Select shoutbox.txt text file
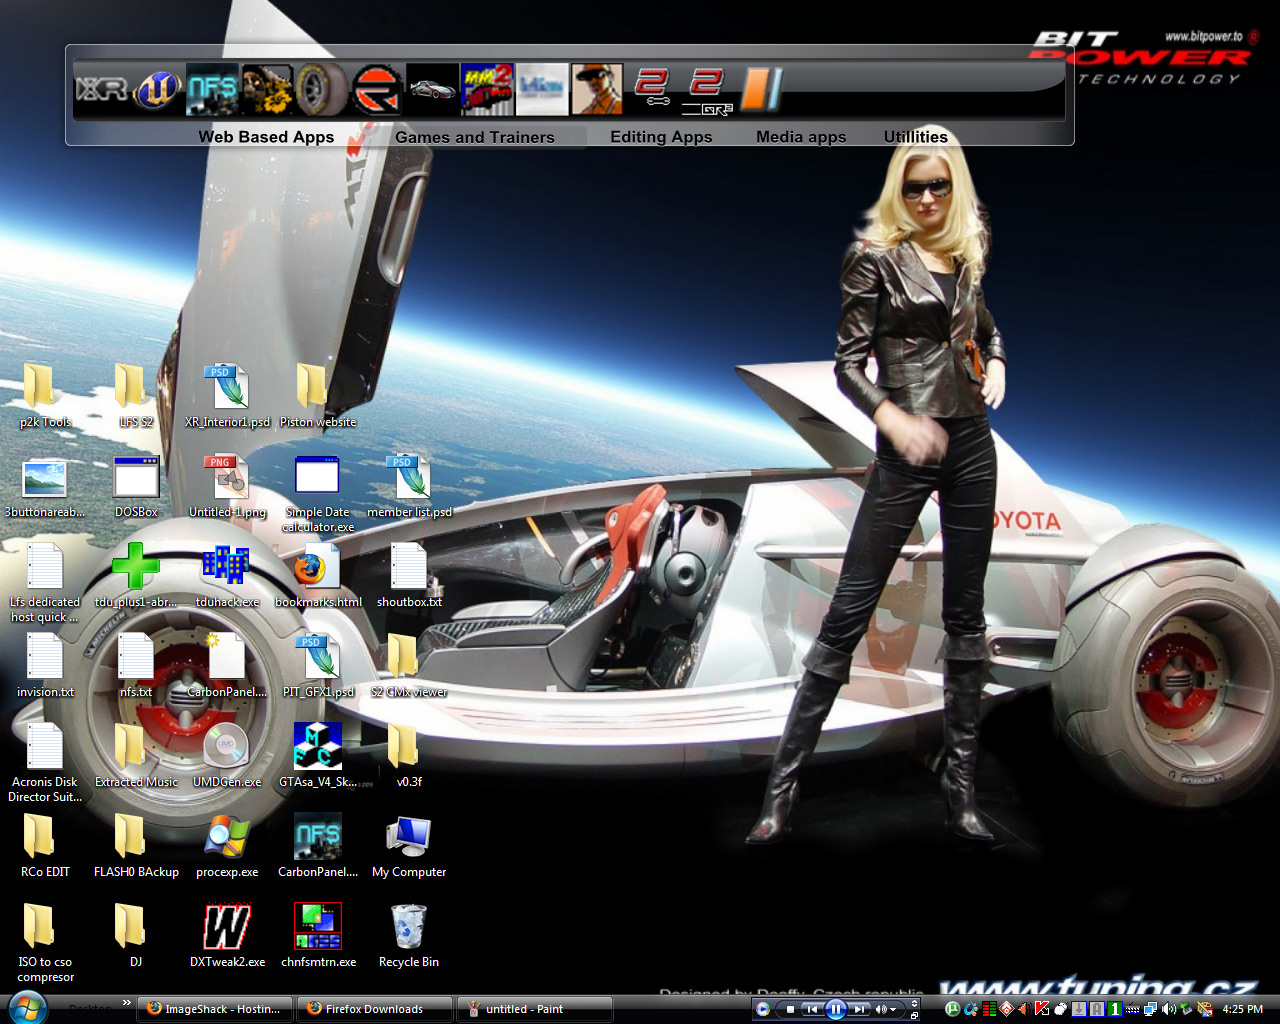This screenshot has width=1280, height=1024. tap(409, 576)
